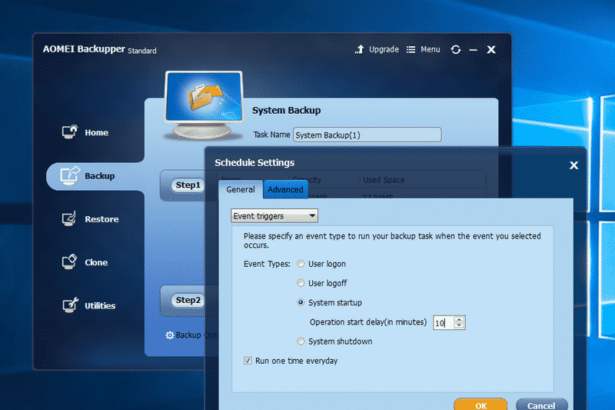
Task: Select the System shutdown radio button
Action: click(300, 341)
